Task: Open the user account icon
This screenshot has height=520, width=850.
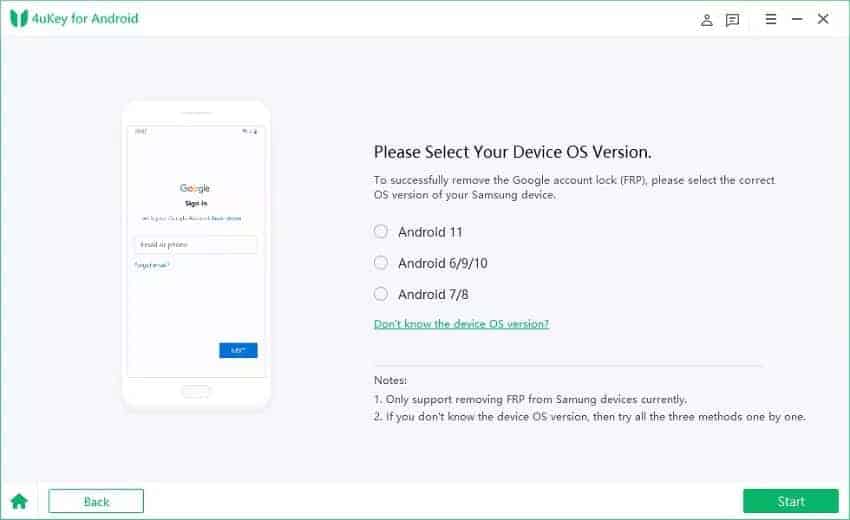Action: (706, 20)
